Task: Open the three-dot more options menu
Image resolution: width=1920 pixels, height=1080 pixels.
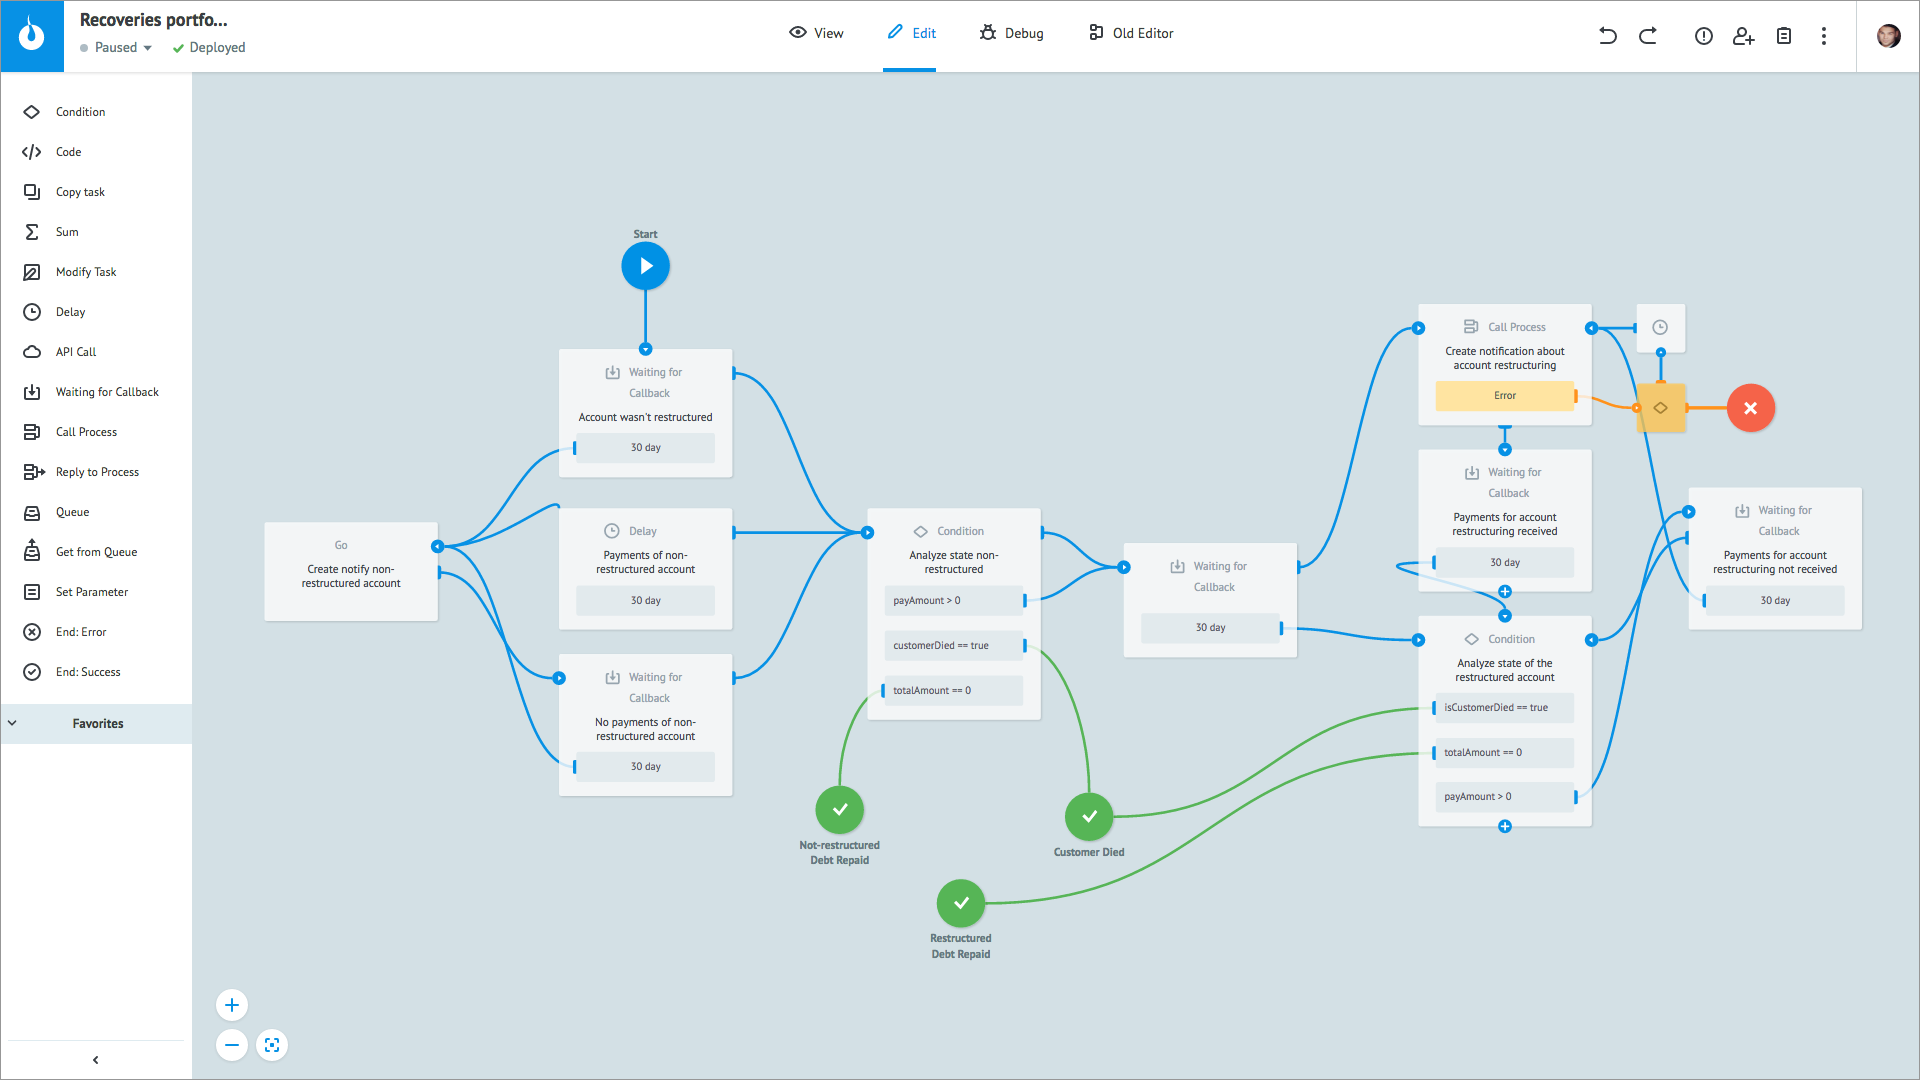Action: point(1823,36)
